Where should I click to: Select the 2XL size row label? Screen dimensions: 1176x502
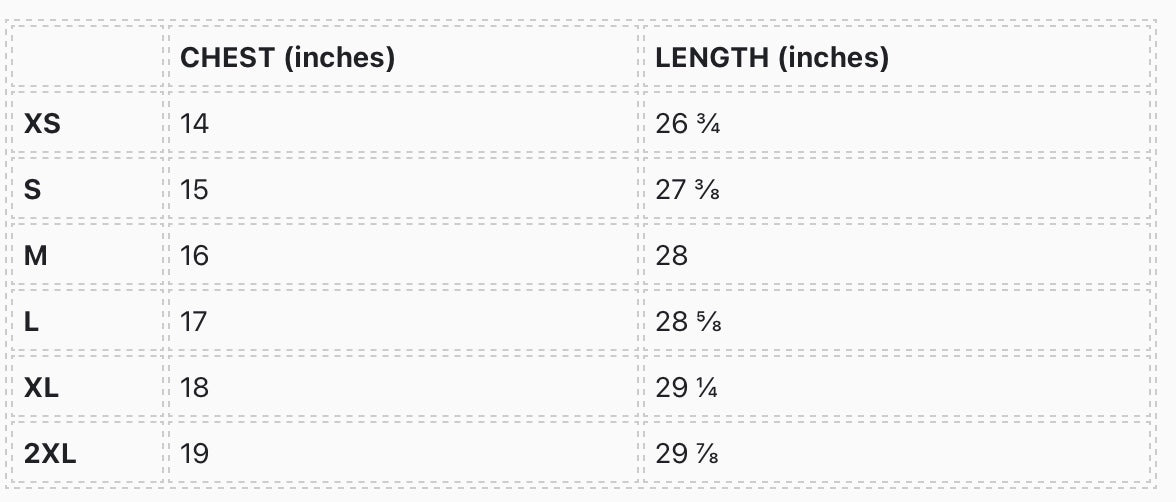pyautogui.click(x=50, y=453)
